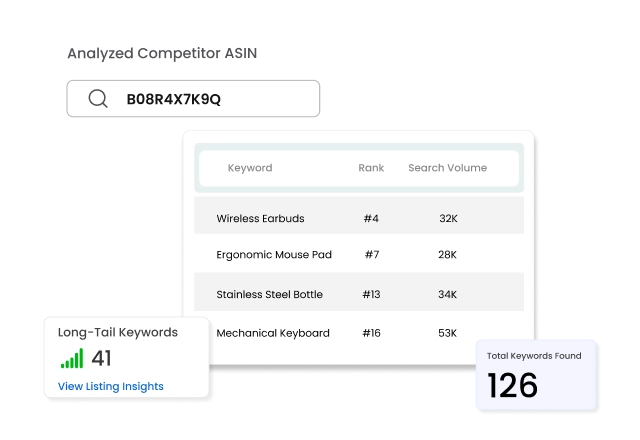Sort by the Rank column header
This screenshot has width=640, height=440.
pos(371,168)
